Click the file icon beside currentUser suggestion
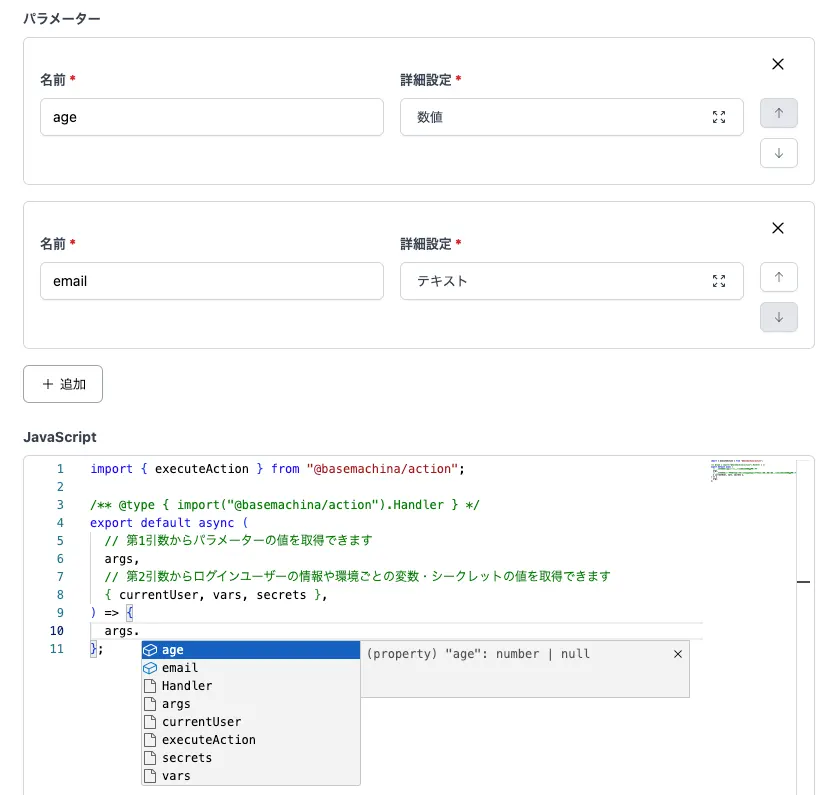839x795 pixels. click(150, 722)
